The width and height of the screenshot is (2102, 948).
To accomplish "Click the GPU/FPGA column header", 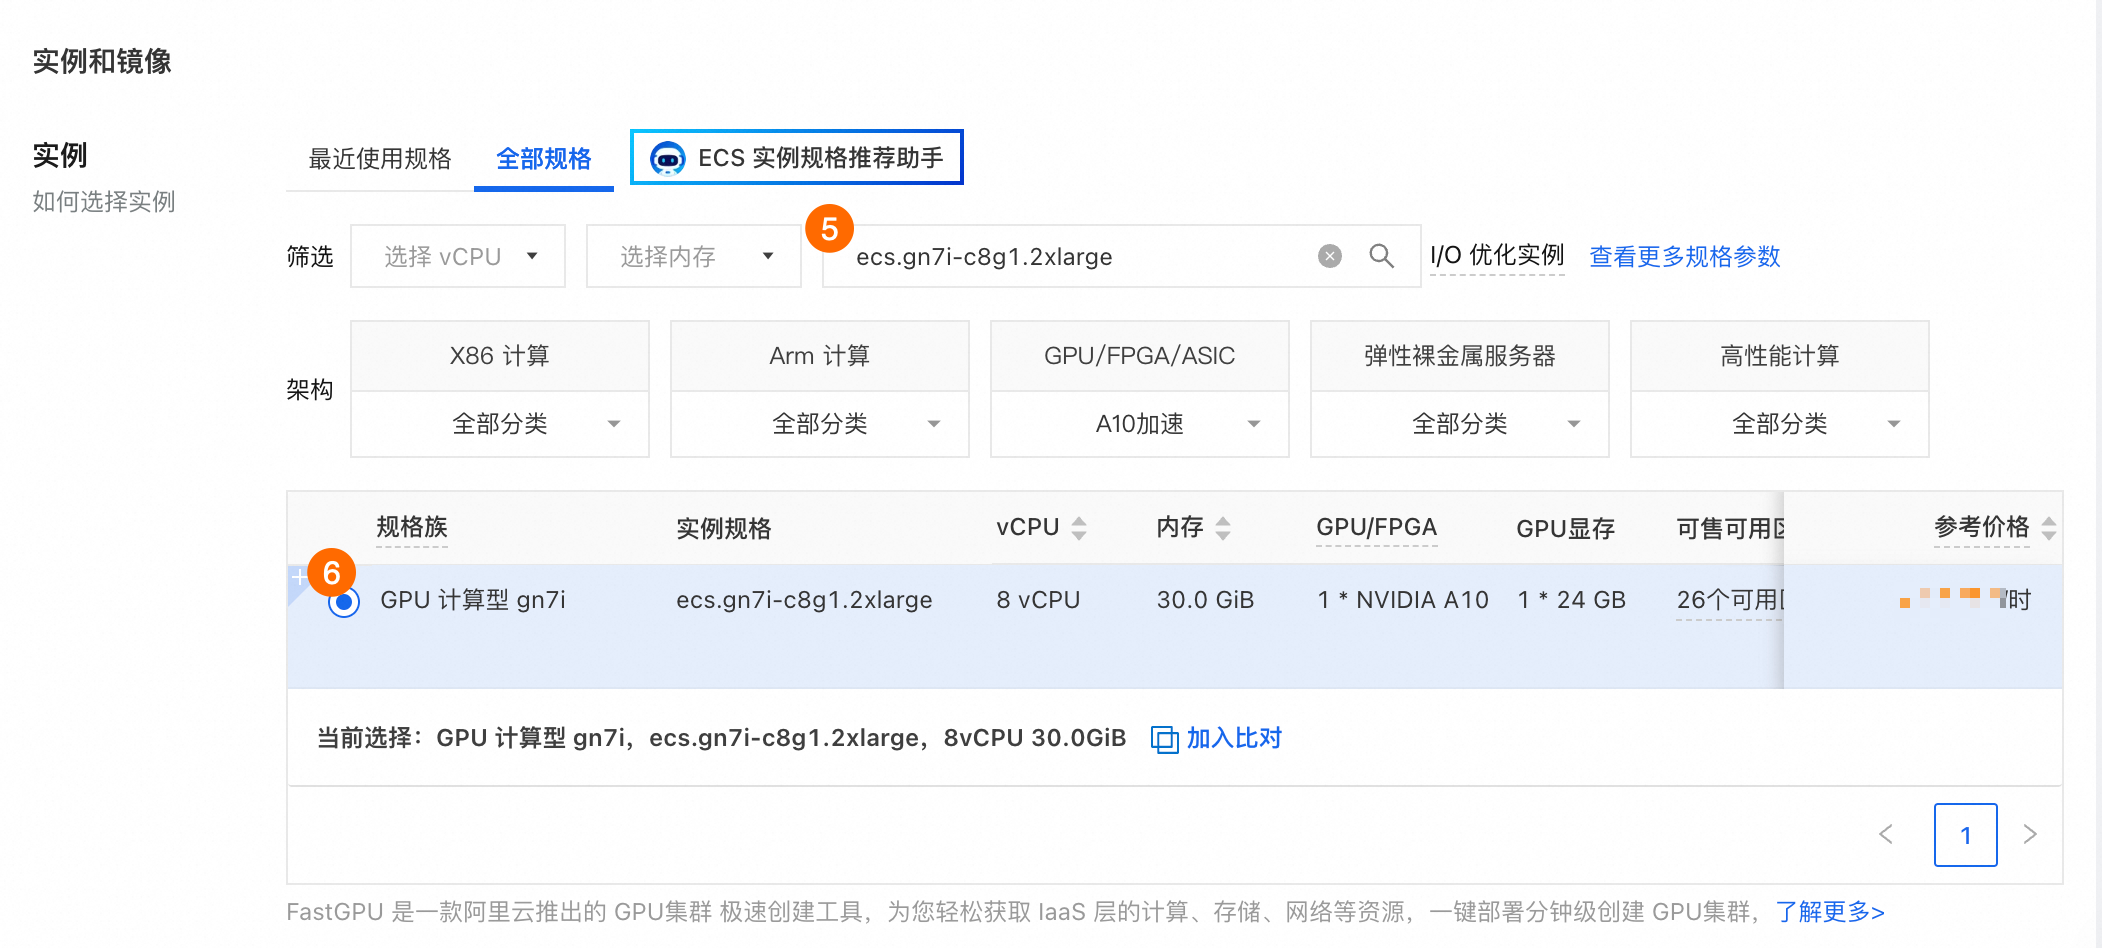I will [1377, 528].
